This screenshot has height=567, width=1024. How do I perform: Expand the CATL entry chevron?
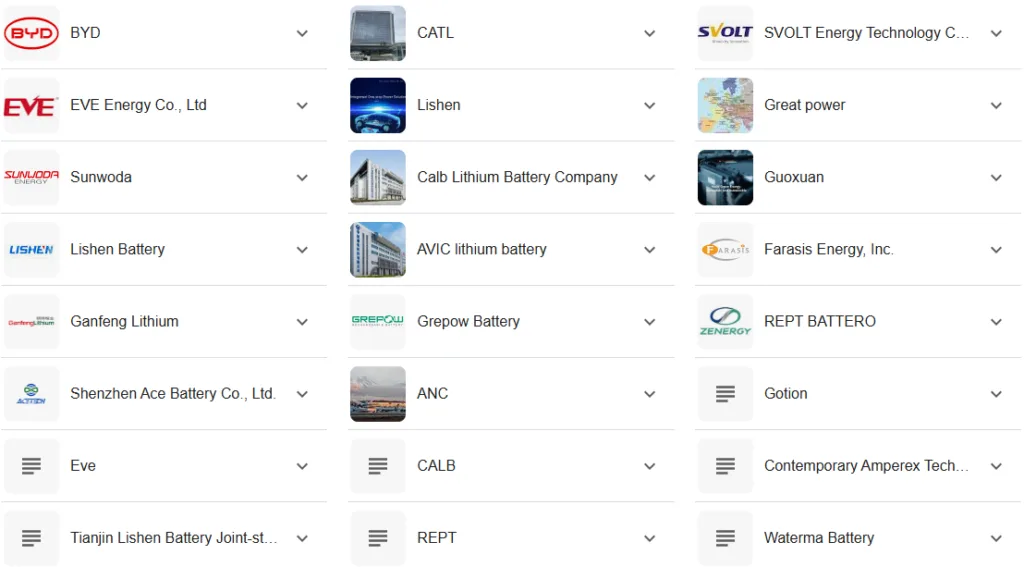click(649, 33)
